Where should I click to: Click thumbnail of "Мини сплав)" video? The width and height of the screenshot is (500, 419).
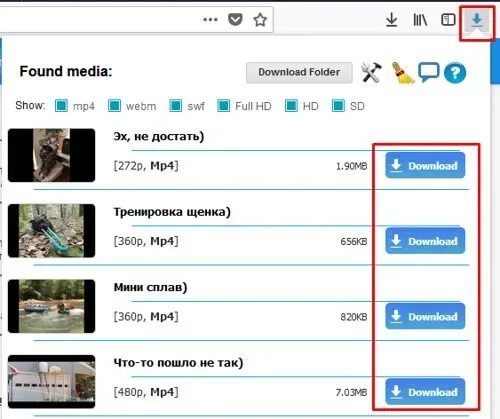pyautogui.click(x=52, y=306)
